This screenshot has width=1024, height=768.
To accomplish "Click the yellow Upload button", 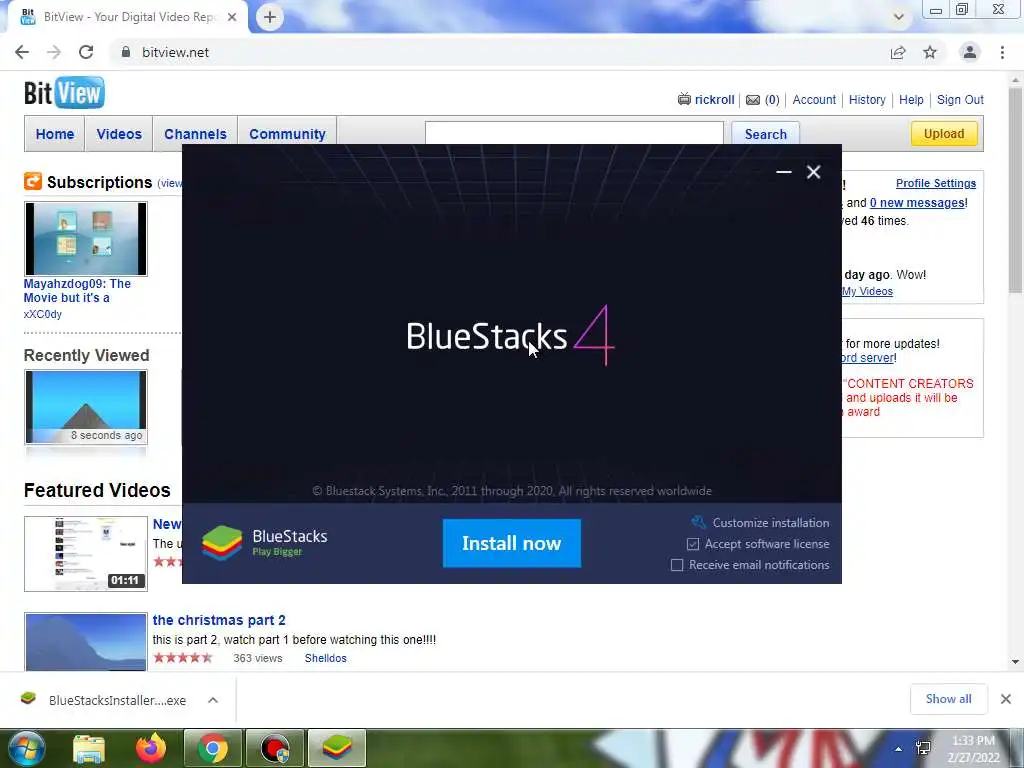I will pyautogui.click(x=944, y=133).
